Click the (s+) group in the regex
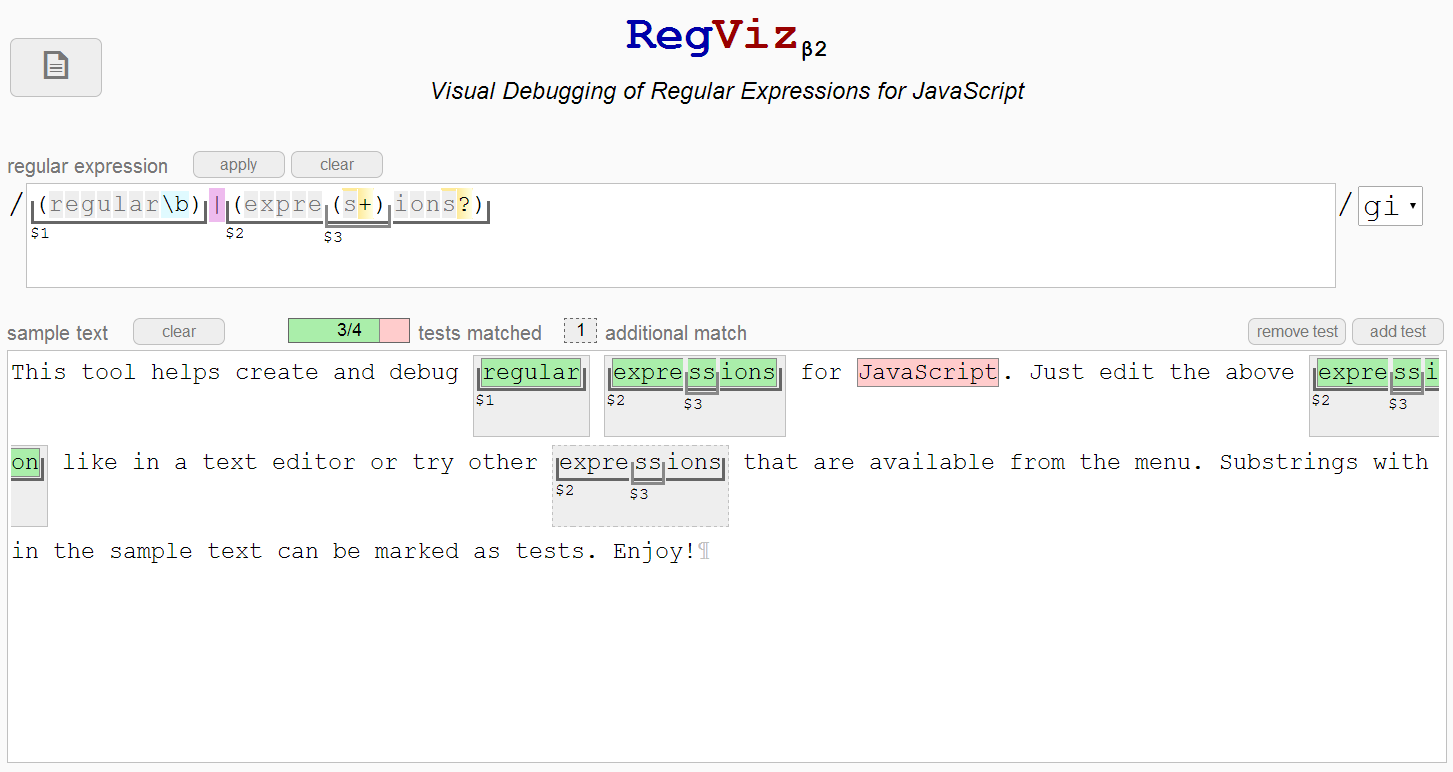This screenshot has width=1453, height=772. coord(357,205)
